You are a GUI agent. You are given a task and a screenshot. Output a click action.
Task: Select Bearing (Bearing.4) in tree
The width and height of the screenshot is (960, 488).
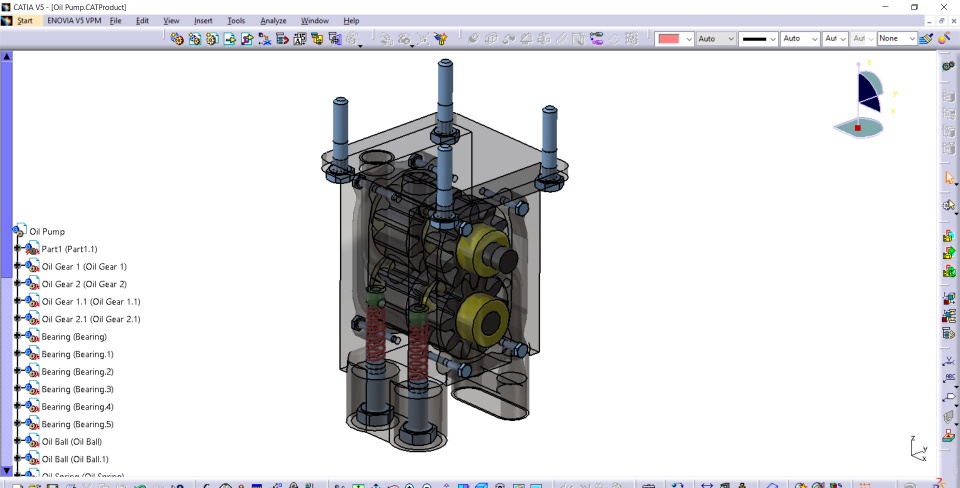(x=77, y=407)
